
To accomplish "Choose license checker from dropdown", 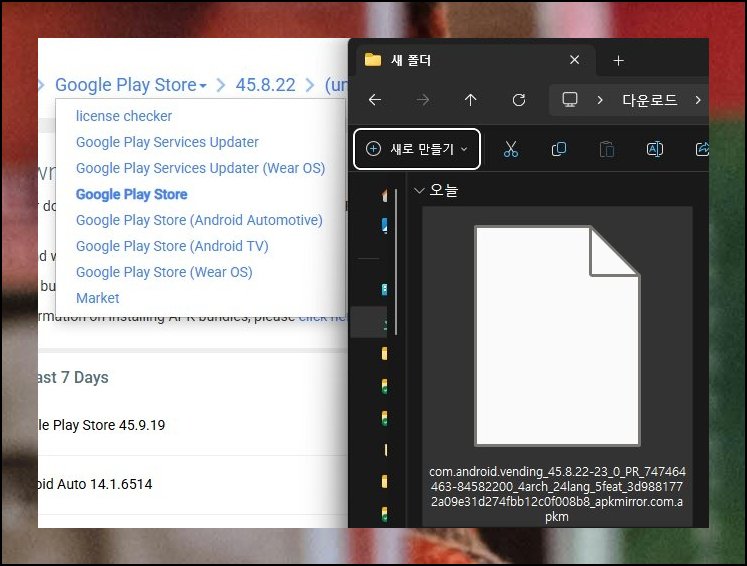I will pos(124,116).
